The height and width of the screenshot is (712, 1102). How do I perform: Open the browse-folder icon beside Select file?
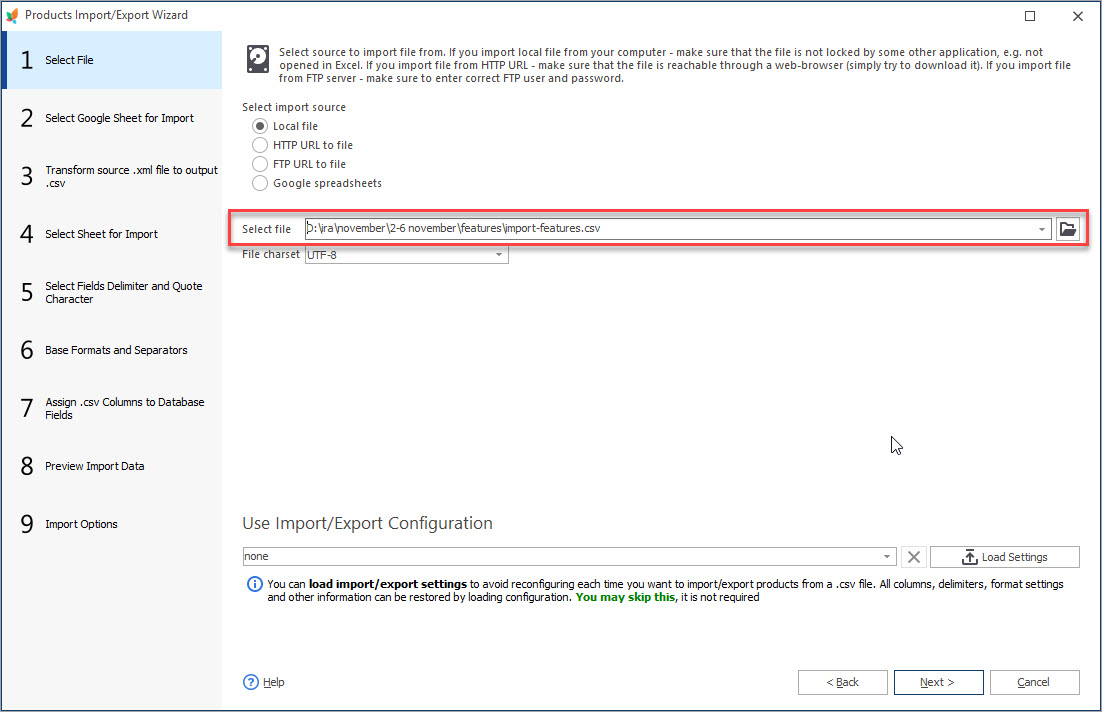[x=1068, y=228]
